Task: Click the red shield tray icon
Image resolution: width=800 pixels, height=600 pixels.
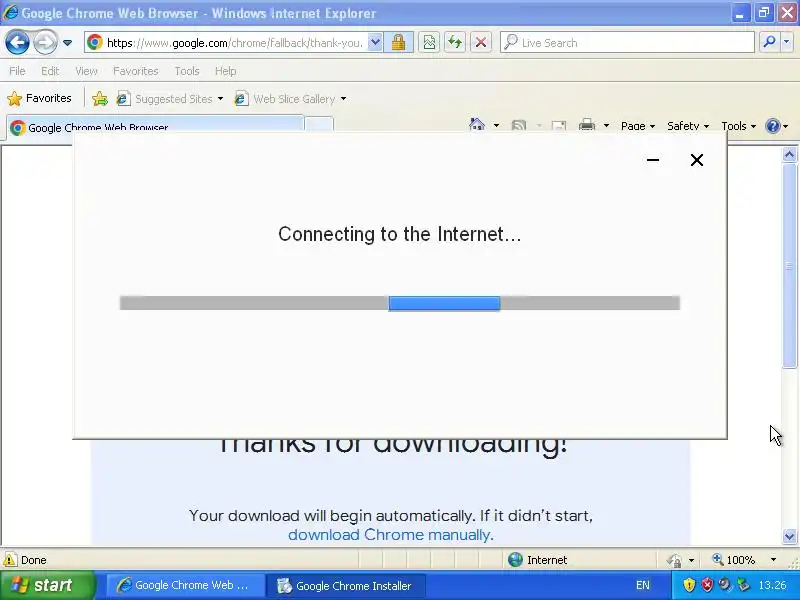Action: tap(707, 585)
